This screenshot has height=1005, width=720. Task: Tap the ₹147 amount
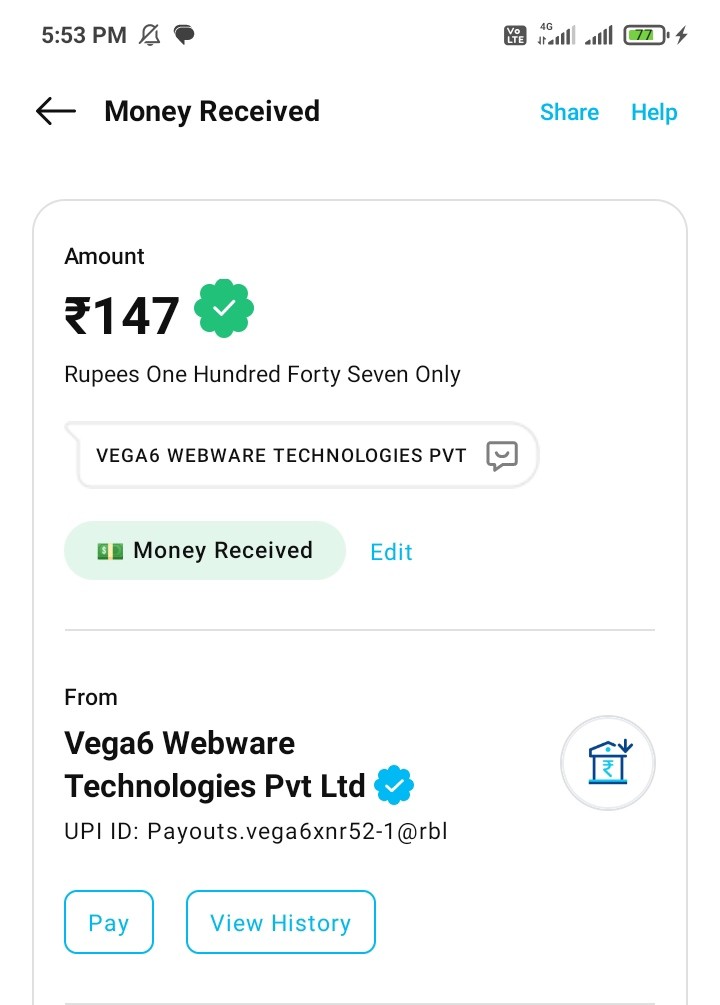tap(122, 316)
